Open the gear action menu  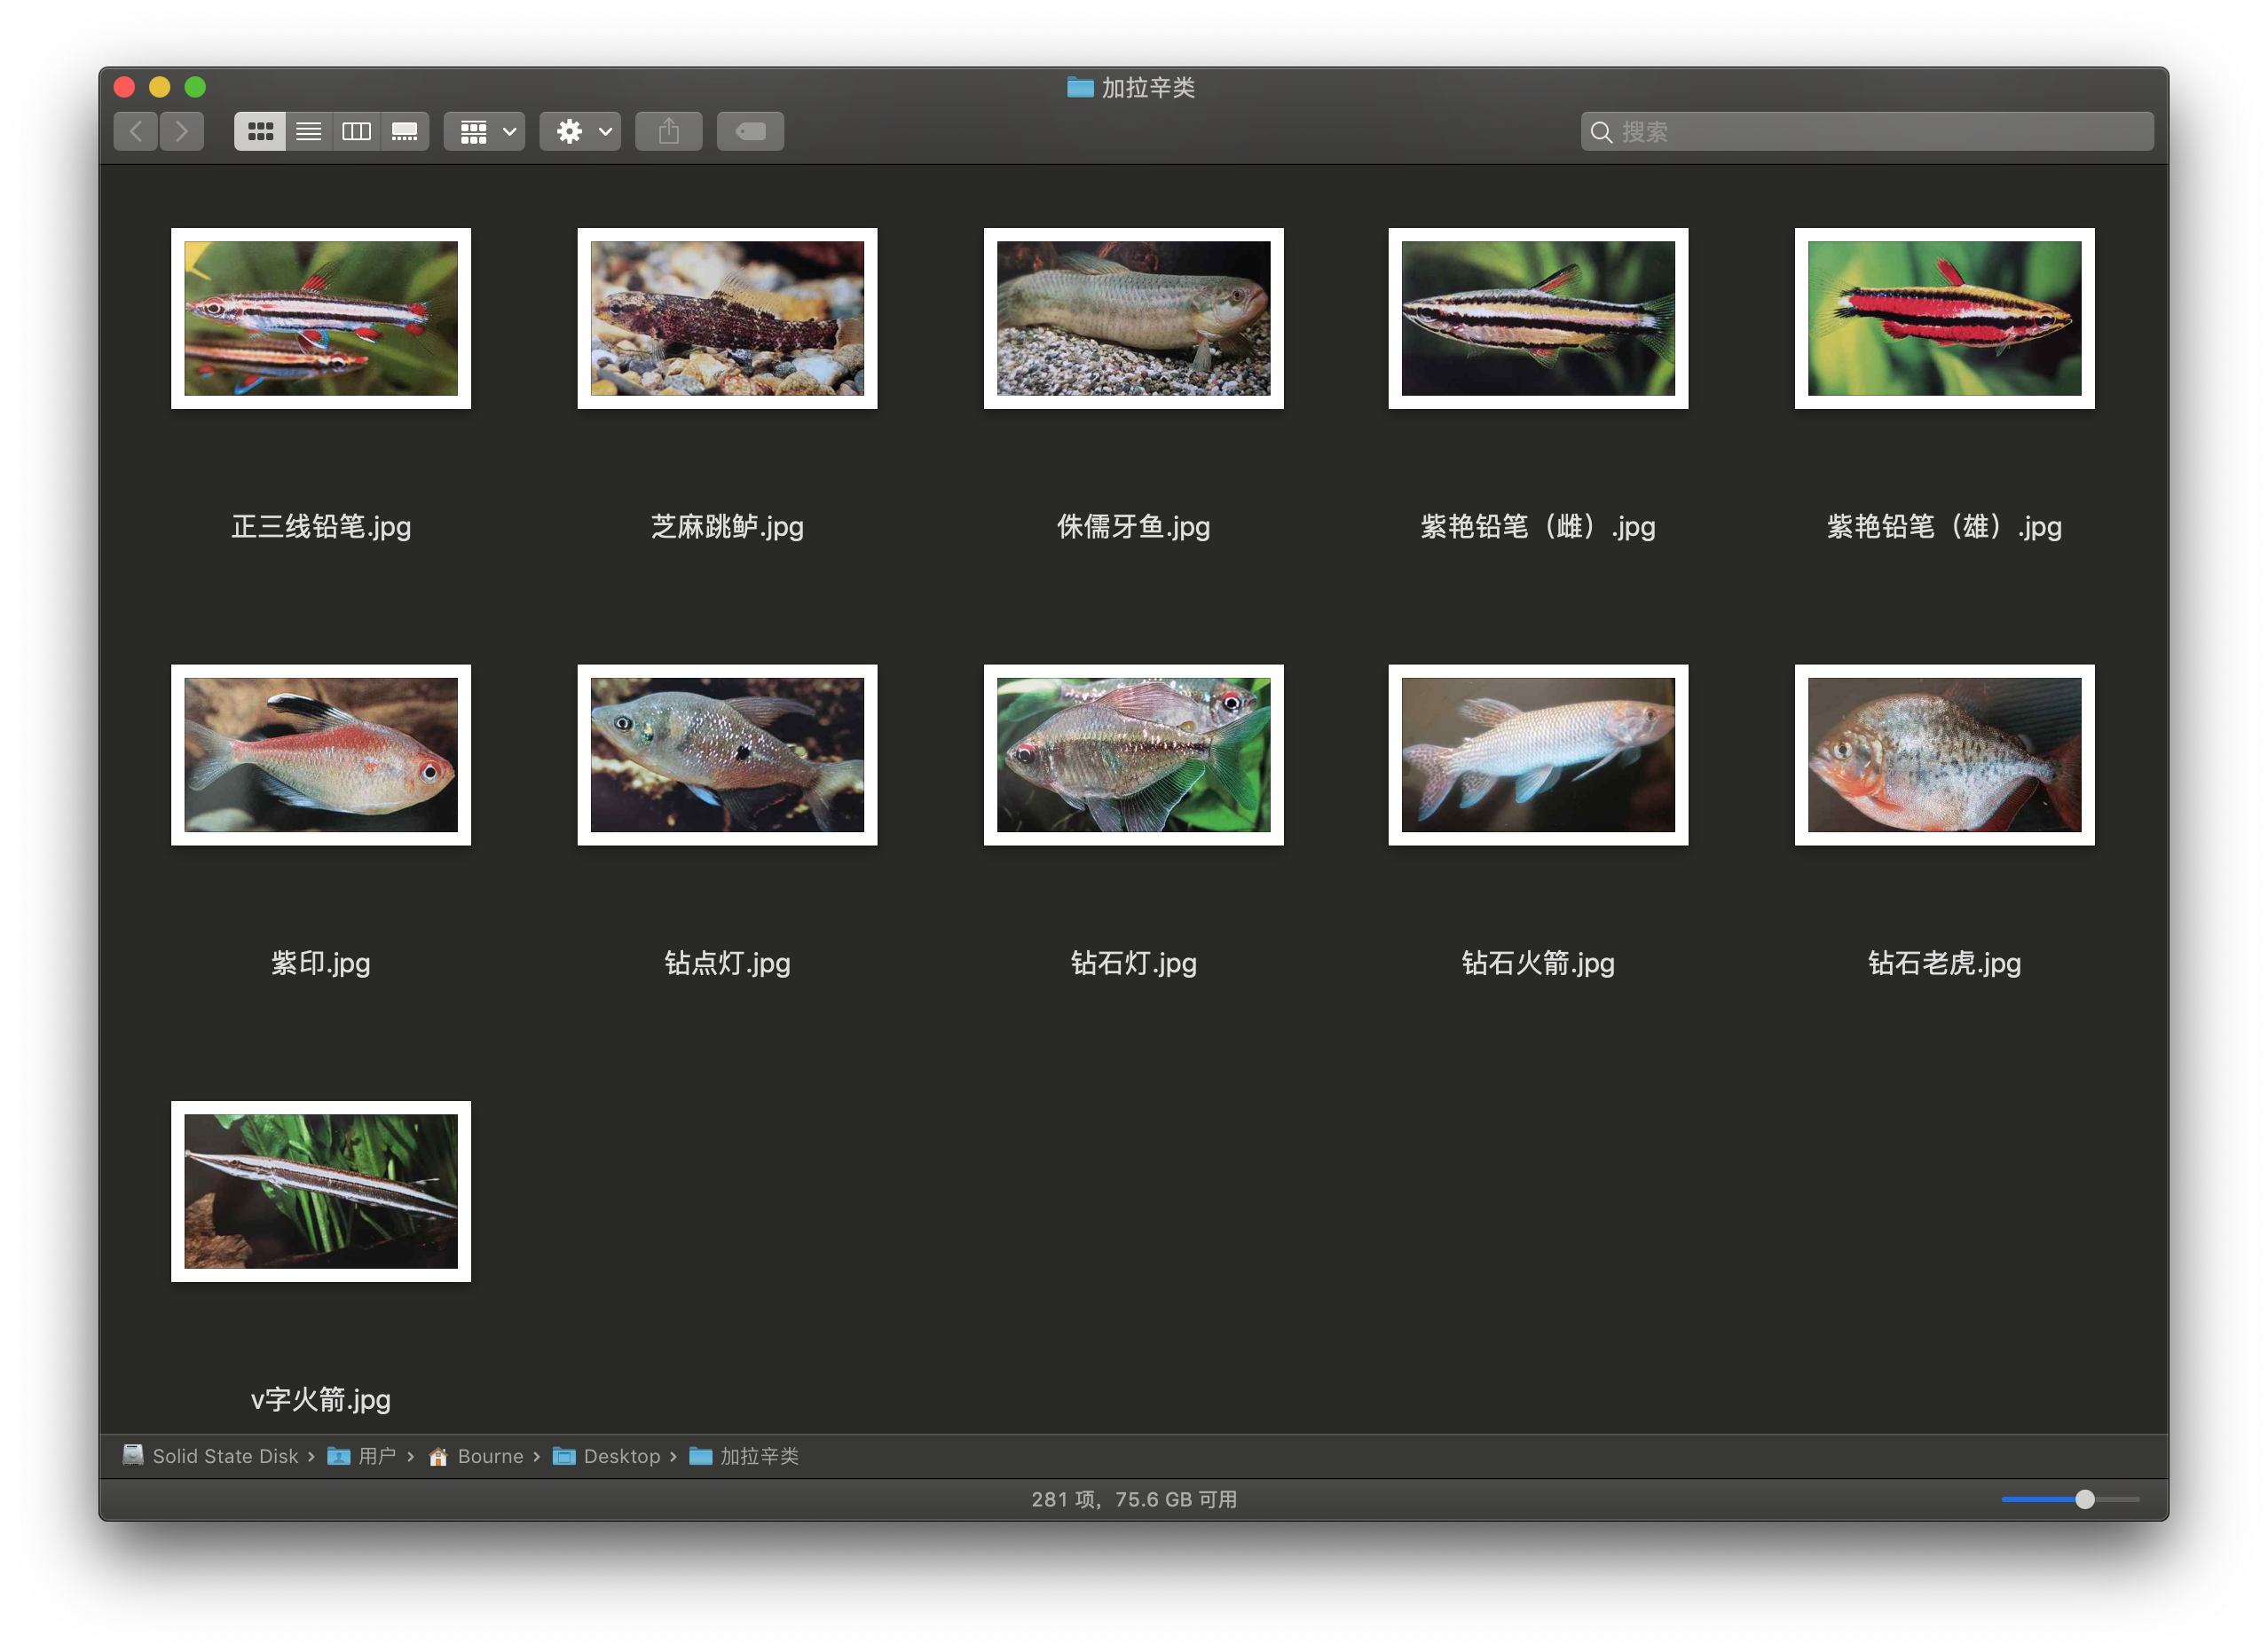pyautogui.click(x=581, y=131)
